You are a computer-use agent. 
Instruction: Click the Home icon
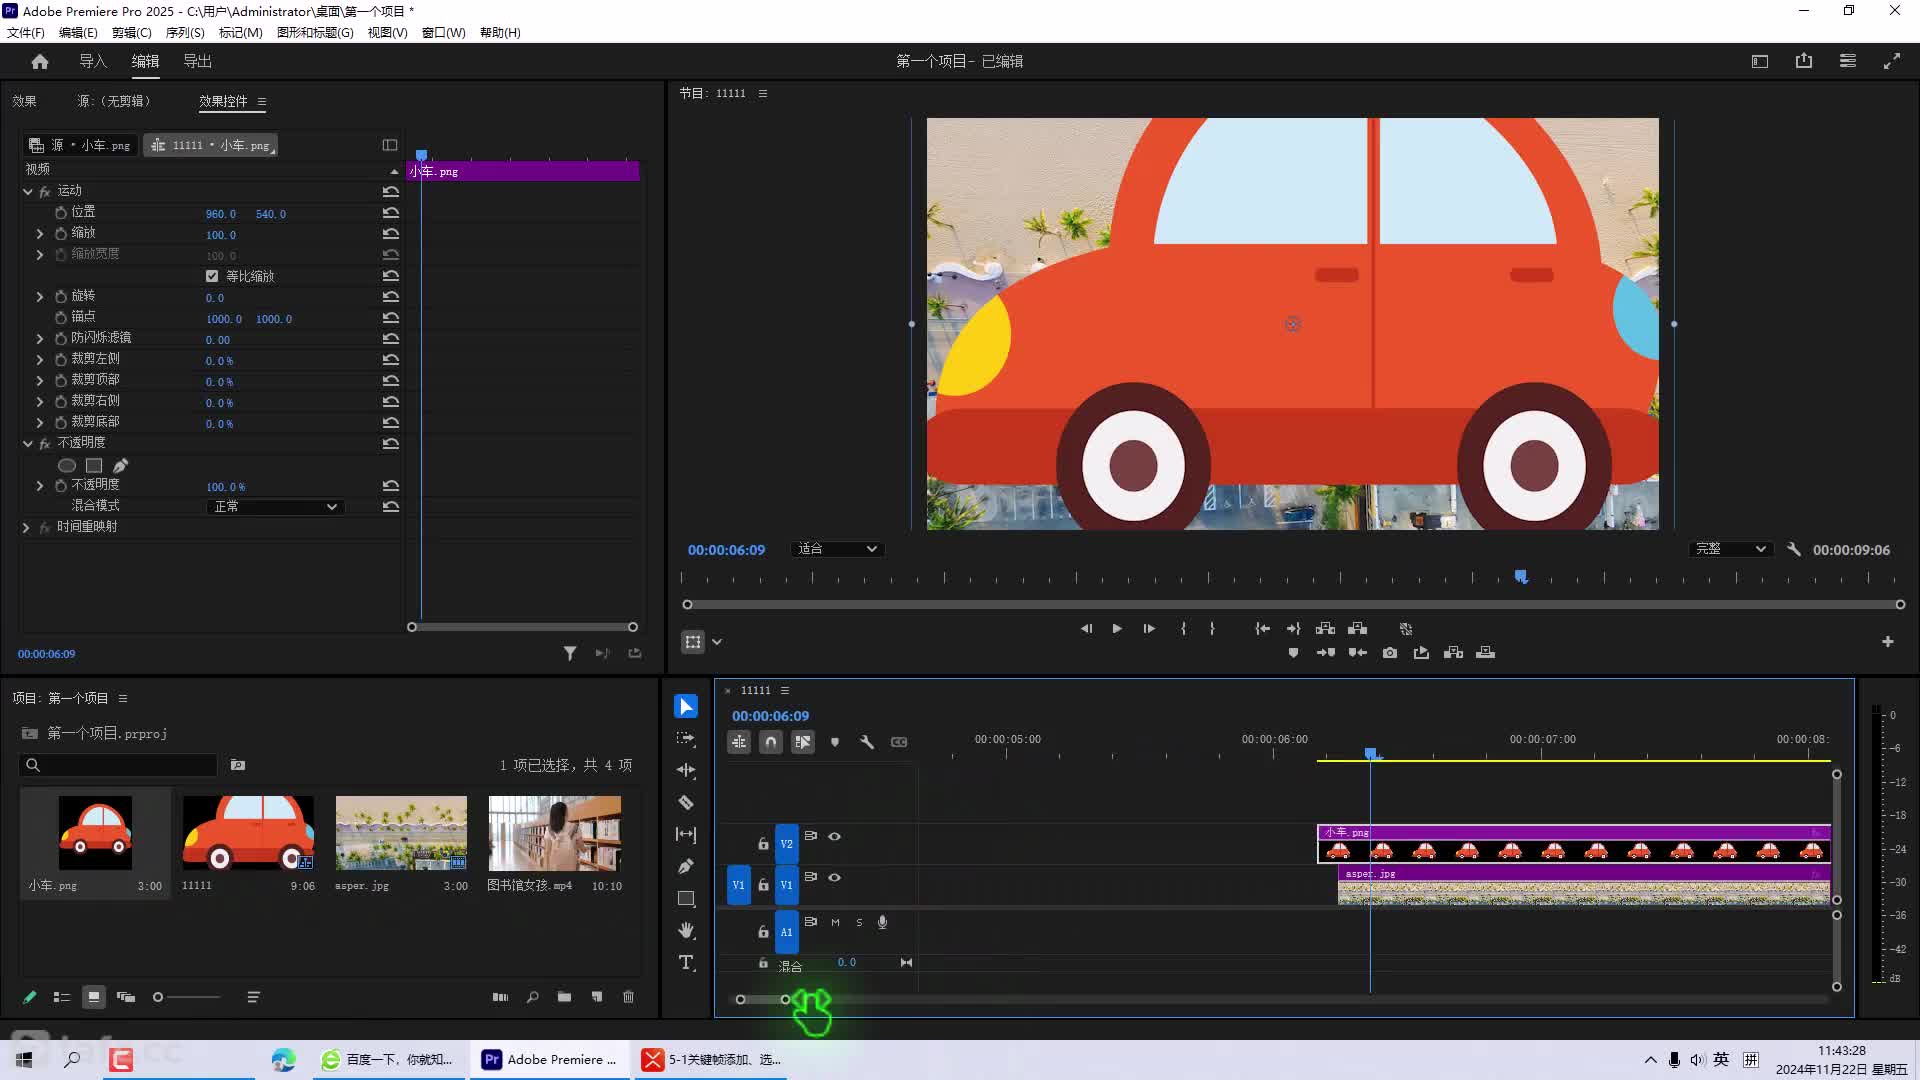(40, 62)
